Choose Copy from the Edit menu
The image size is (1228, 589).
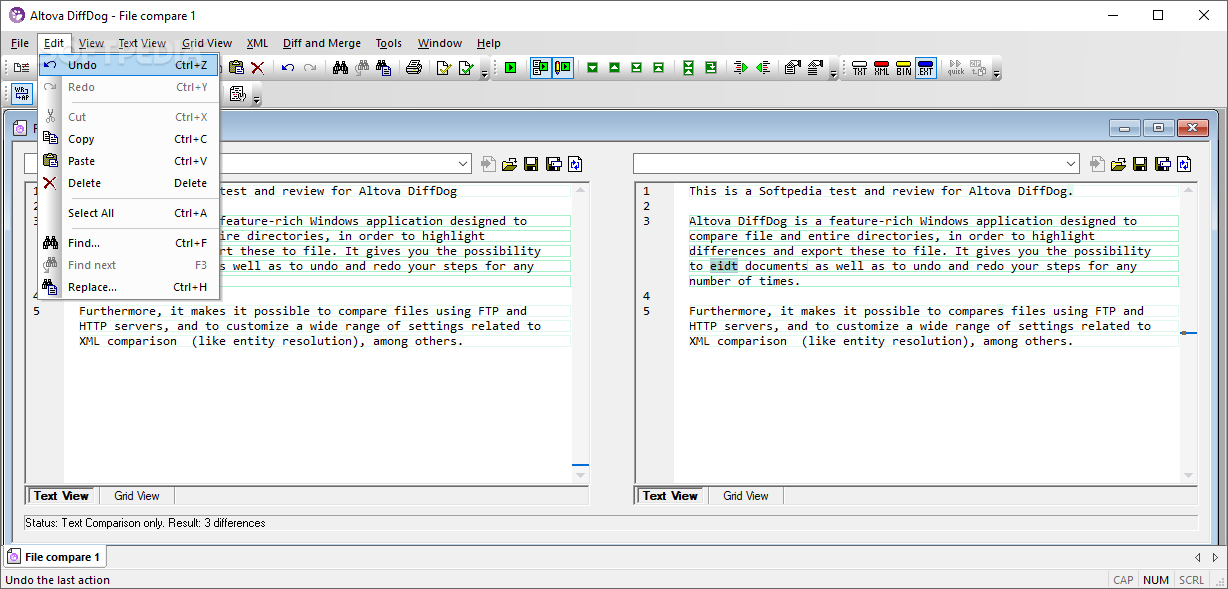point(128,139)
